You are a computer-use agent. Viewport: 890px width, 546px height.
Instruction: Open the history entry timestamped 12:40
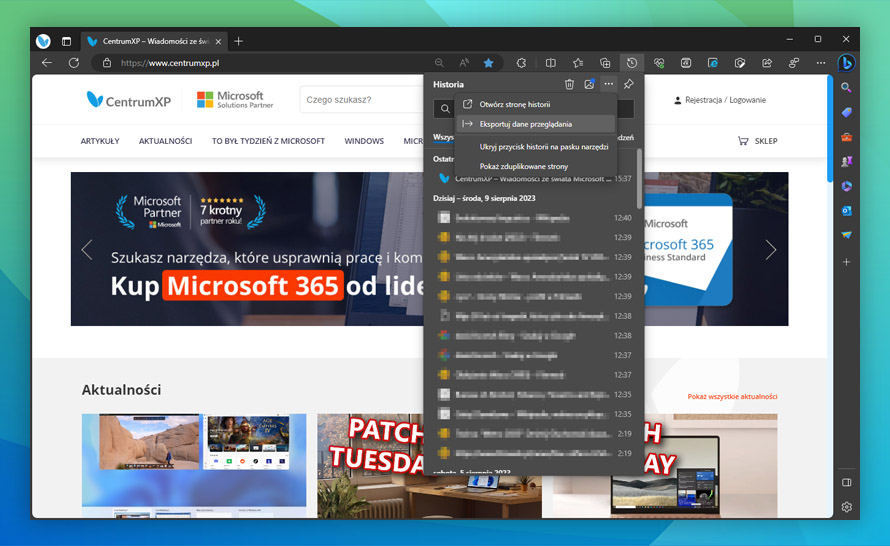(x=534, y=218)
